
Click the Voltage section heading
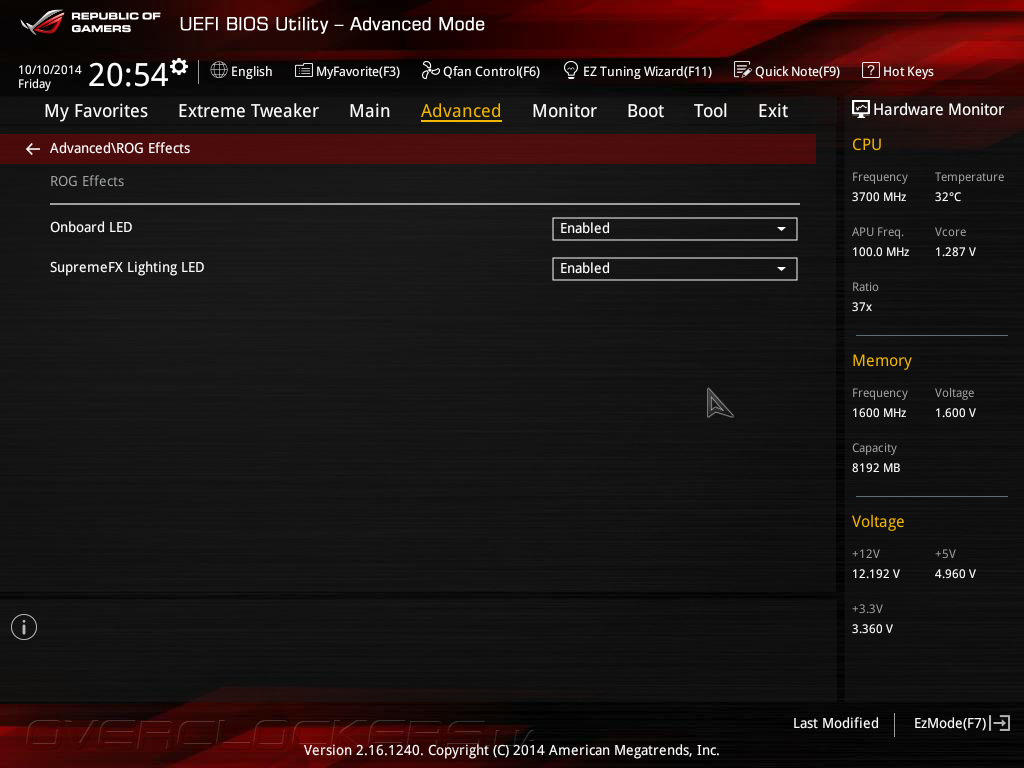click(x=878, y=522)
